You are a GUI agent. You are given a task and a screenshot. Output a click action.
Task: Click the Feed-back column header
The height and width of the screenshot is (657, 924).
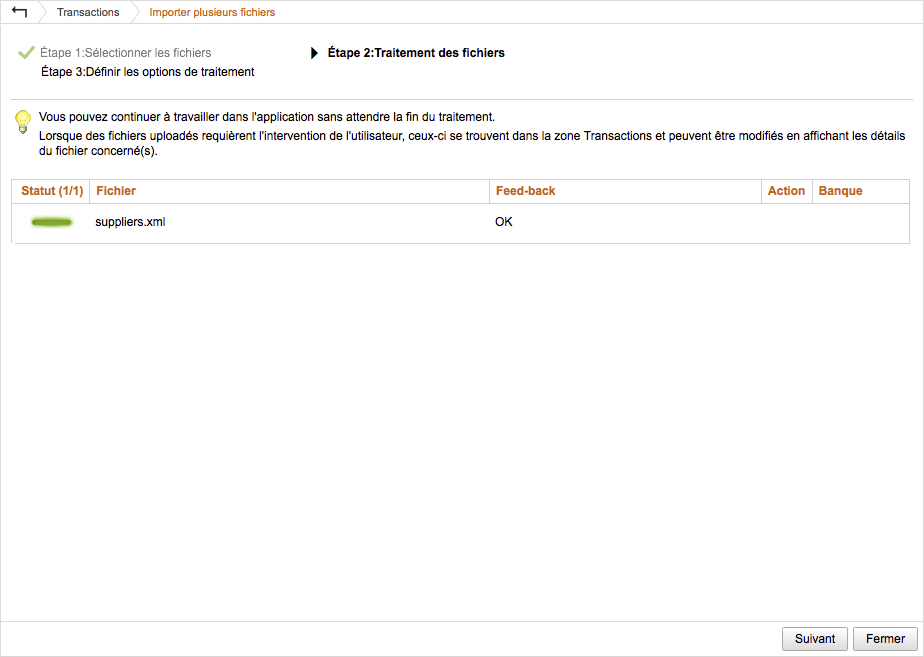pyautogui.click(x=526, y=191)
